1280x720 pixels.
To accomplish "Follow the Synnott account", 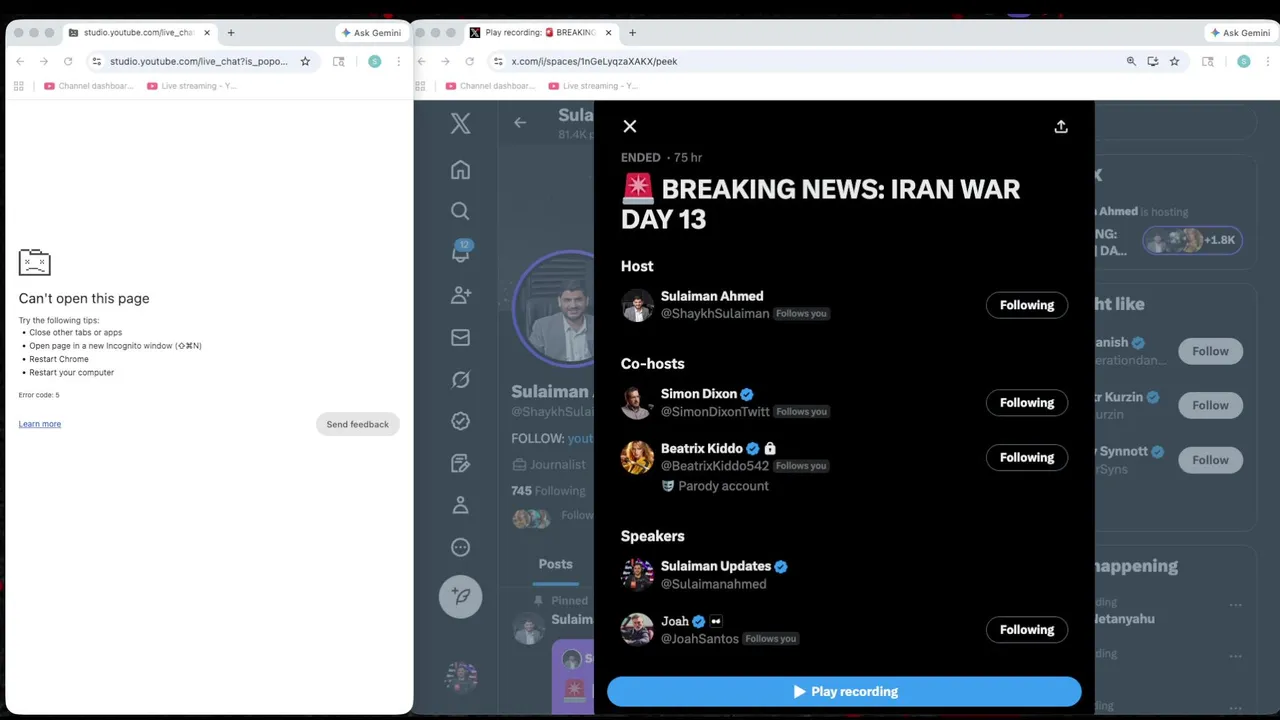I will pyautogui.click(x=1210, y=460).
